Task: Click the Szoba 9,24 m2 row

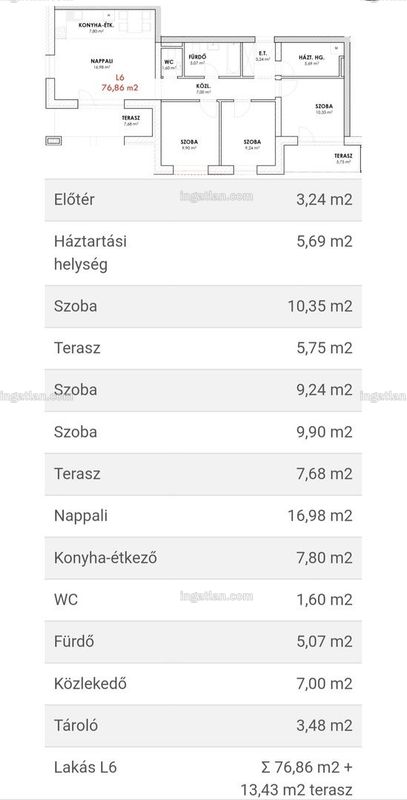Action: (x=203, y=390)
